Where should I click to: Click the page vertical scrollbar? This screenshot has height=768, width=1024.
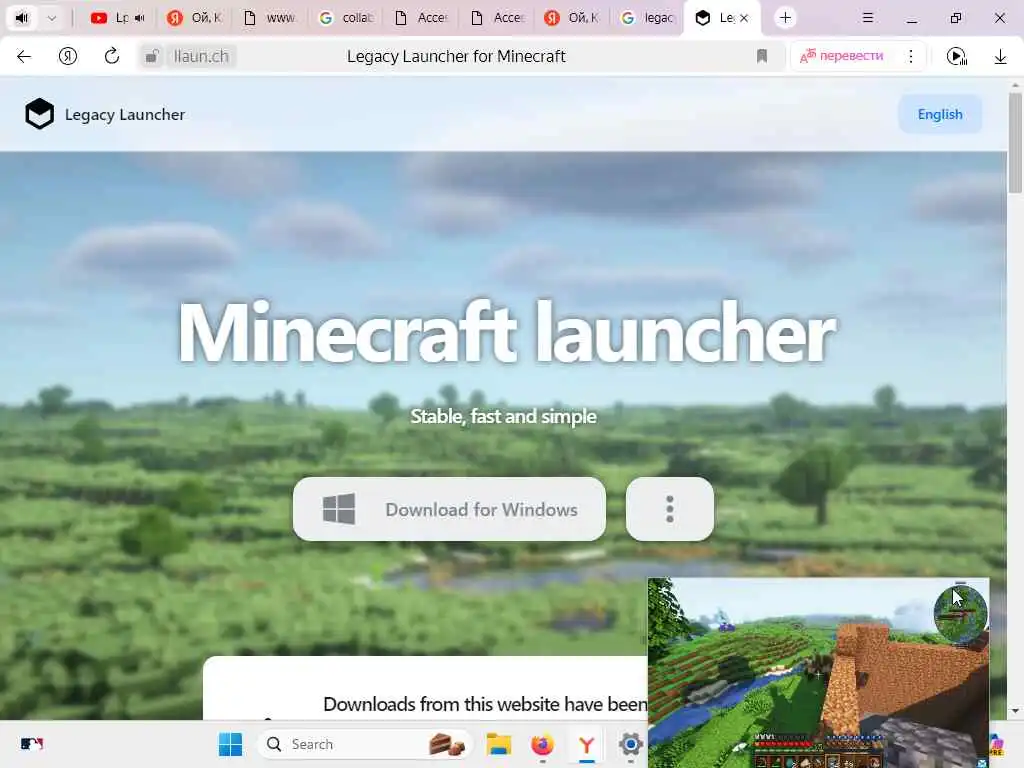pyautogui.click(x=1015, y=144)
